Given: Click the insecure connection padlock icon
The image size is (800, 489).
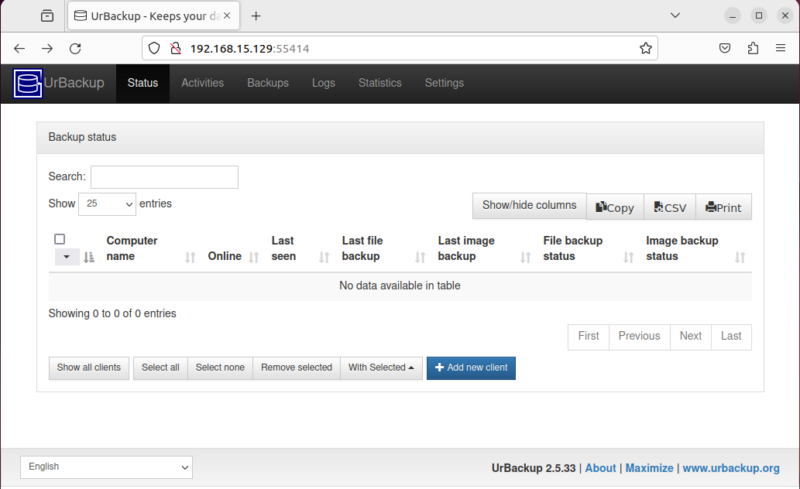Looking at the screenshot, I should 176,48.
